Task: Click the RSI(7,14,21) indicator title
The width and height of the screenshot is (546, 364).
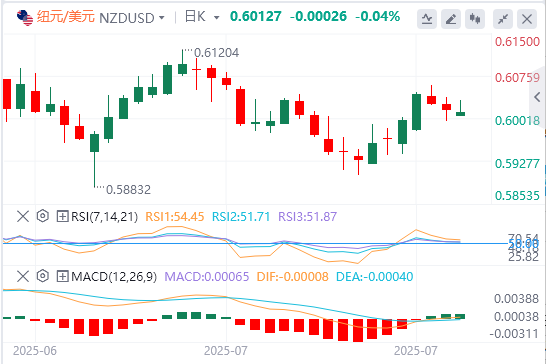Action: (x=104, y=217)
